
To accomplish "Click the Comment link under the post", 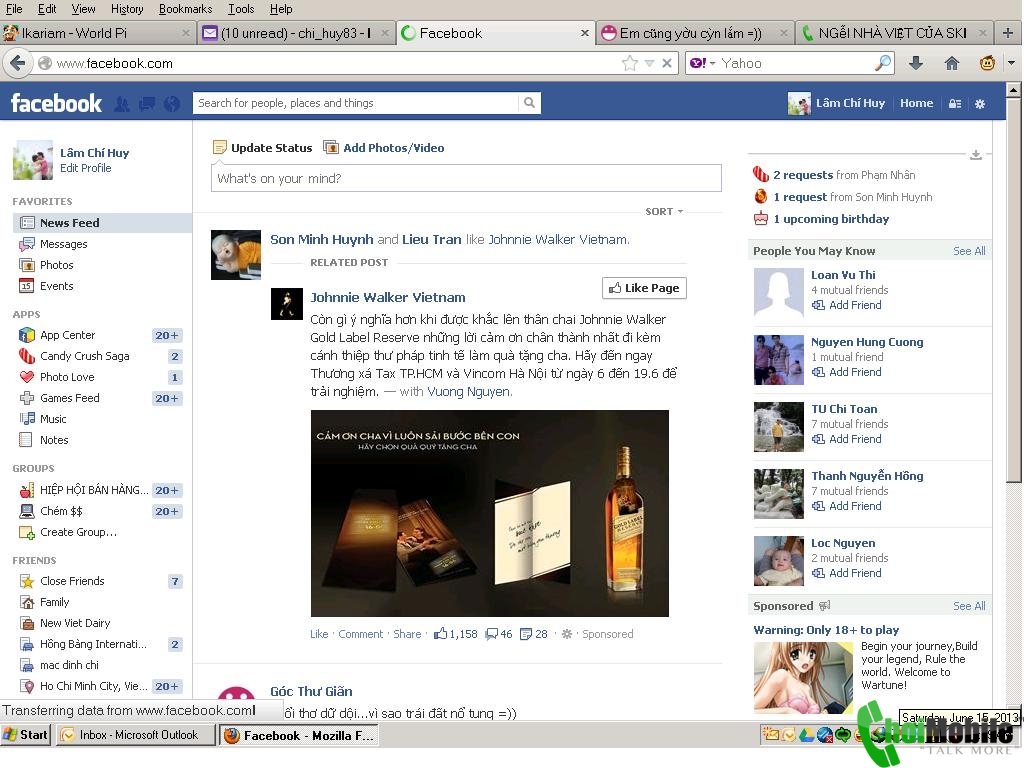I will point(360,633).
